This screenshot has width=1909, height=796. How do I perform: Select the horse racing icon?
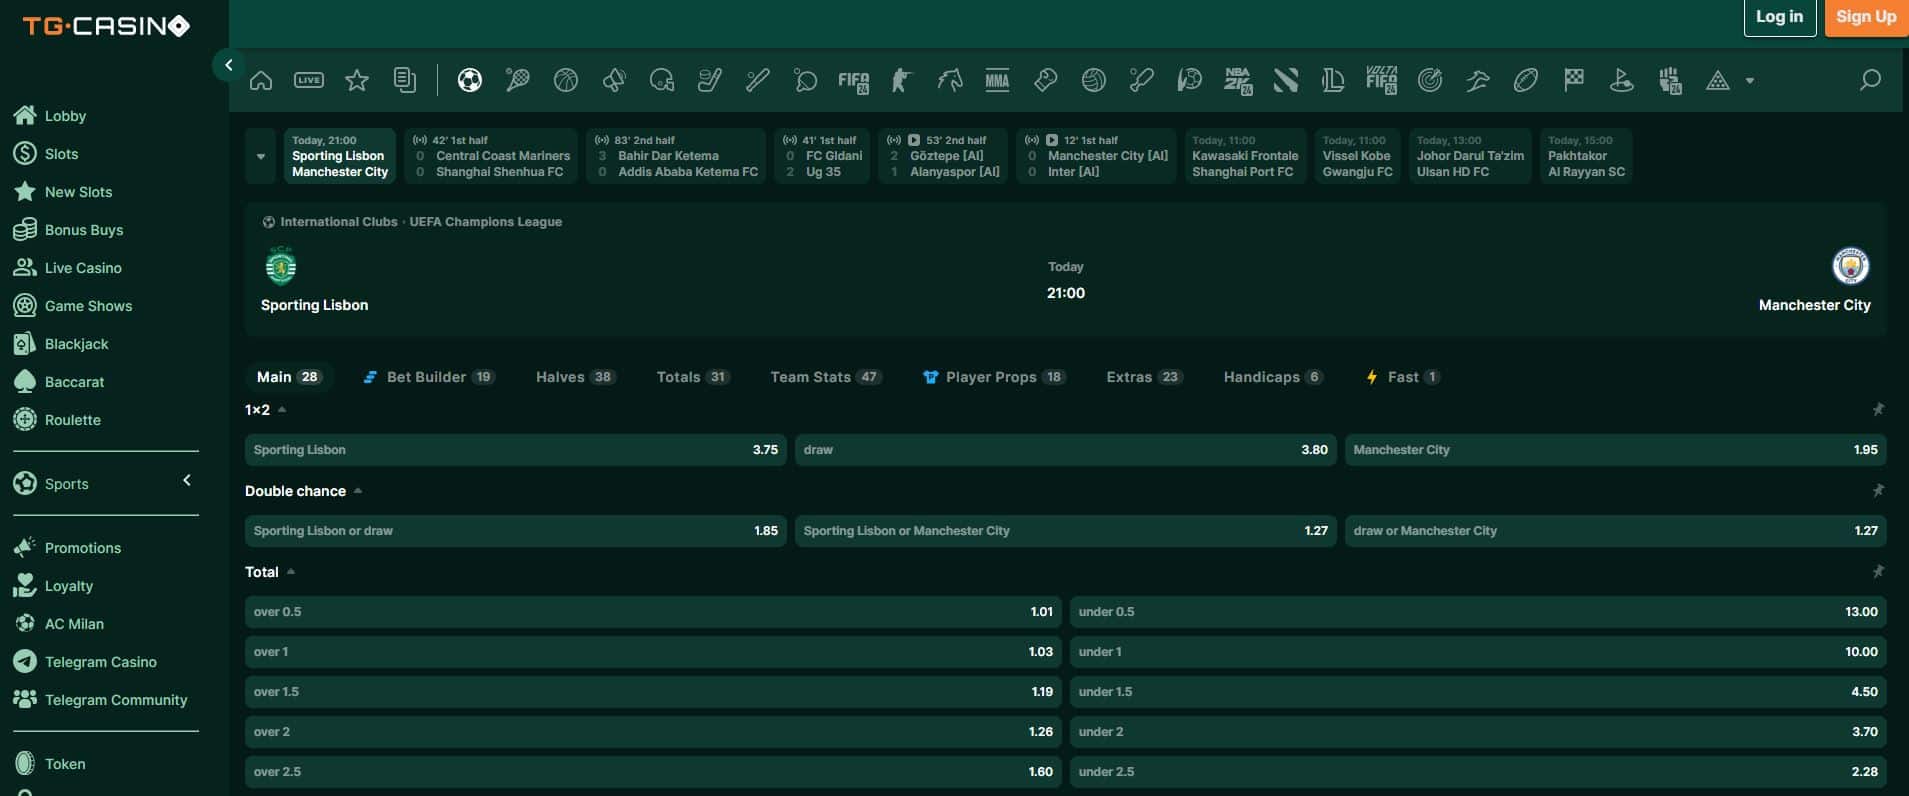click(x=950, y=81)
